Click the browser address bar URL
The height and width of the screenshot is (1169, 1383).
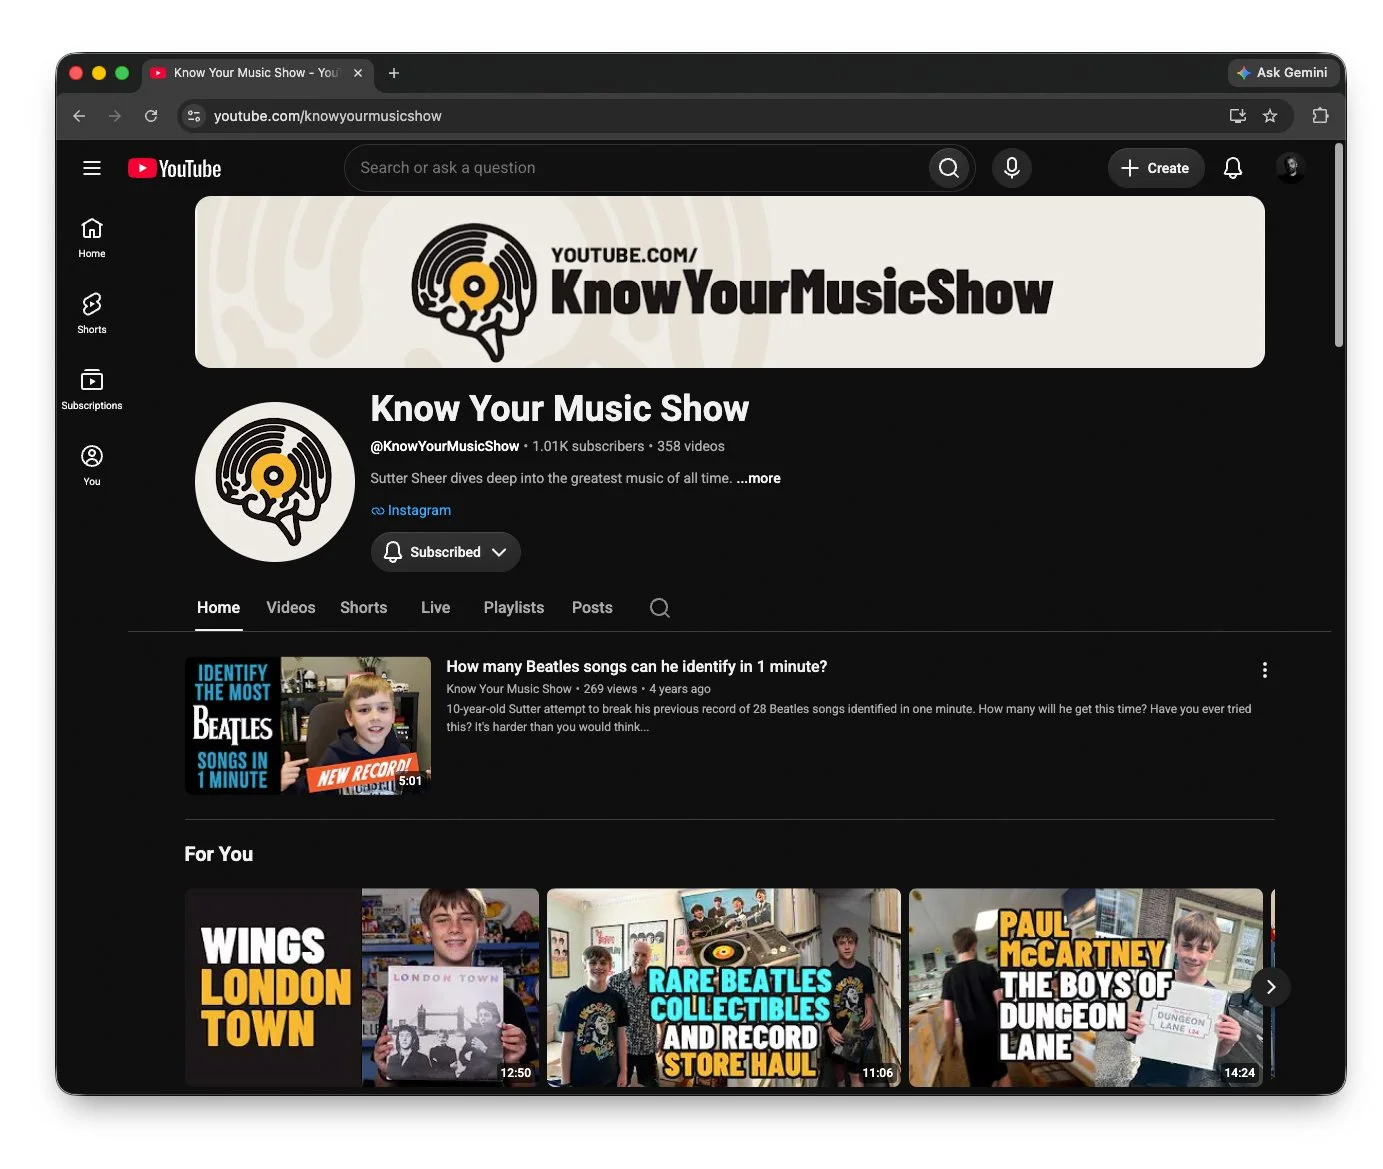[x=328, y=116]
